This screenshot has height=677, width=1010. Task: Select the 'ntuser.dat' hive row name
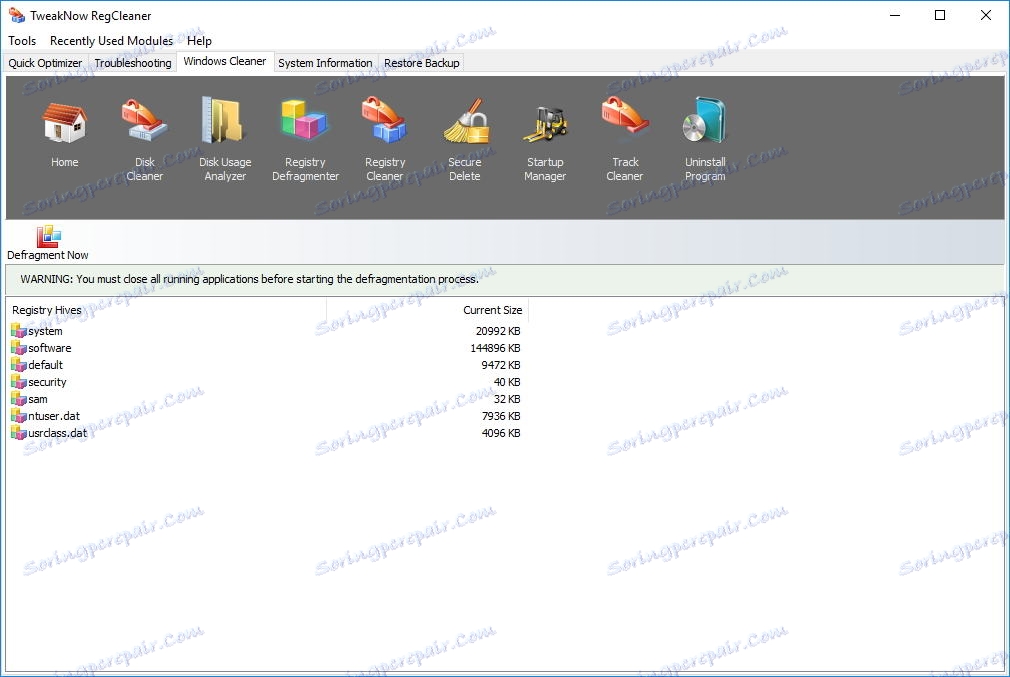click(x=54, y=416)
